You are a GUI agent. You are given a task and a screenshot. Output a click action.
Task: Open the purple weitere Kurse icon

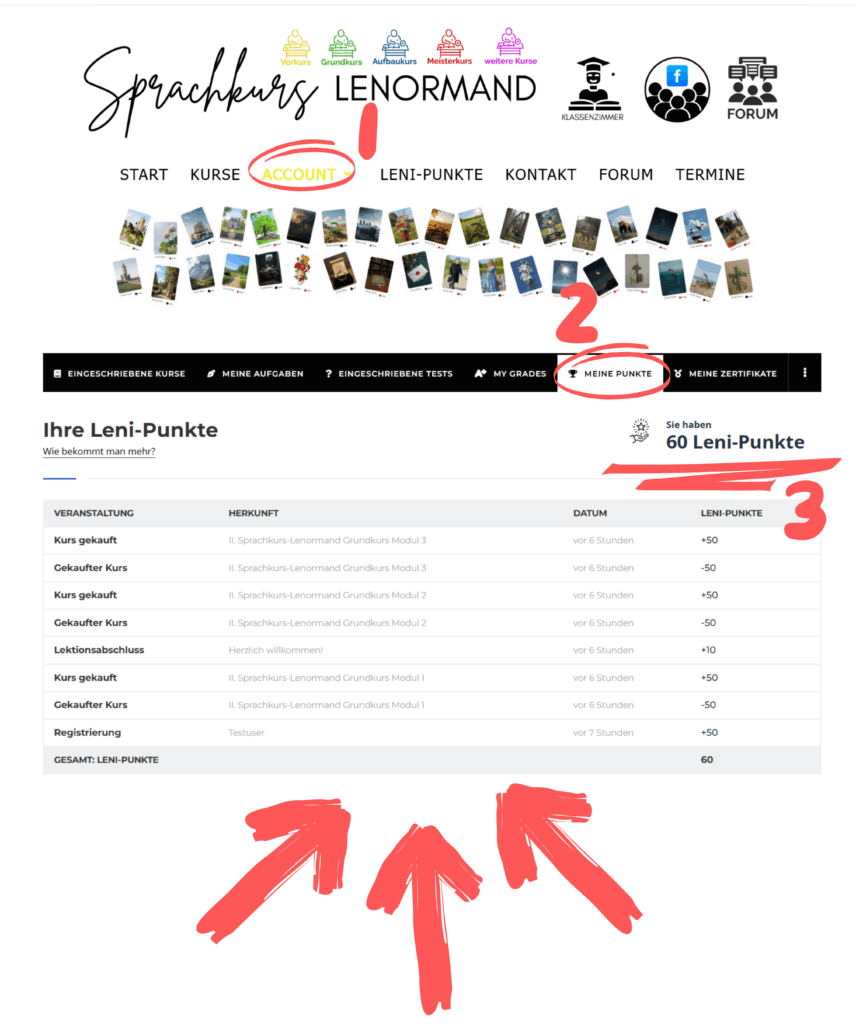click(x=510, y=47)
